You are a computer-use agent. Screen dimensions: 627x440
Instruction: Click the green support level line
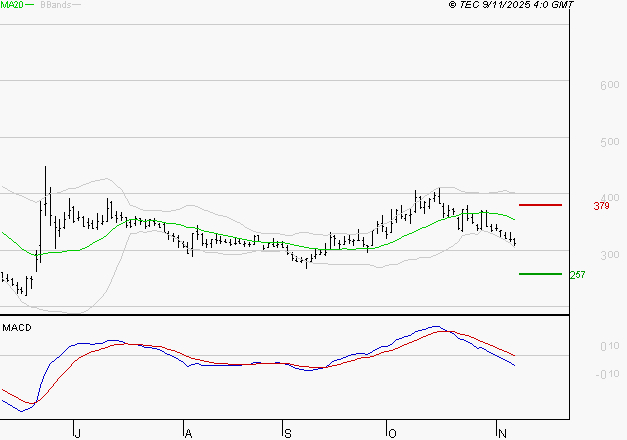click(x=540, y=274)
